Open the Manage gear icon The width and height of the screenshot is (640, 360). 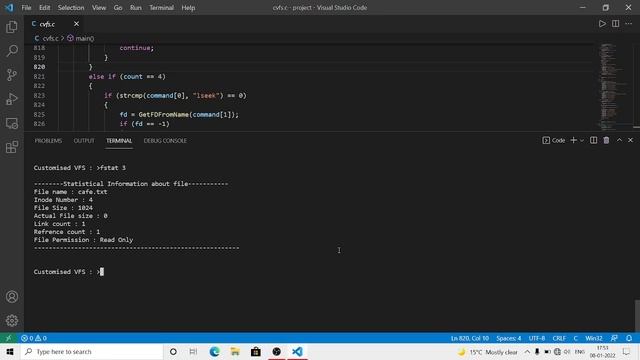(x=12, y=320)
